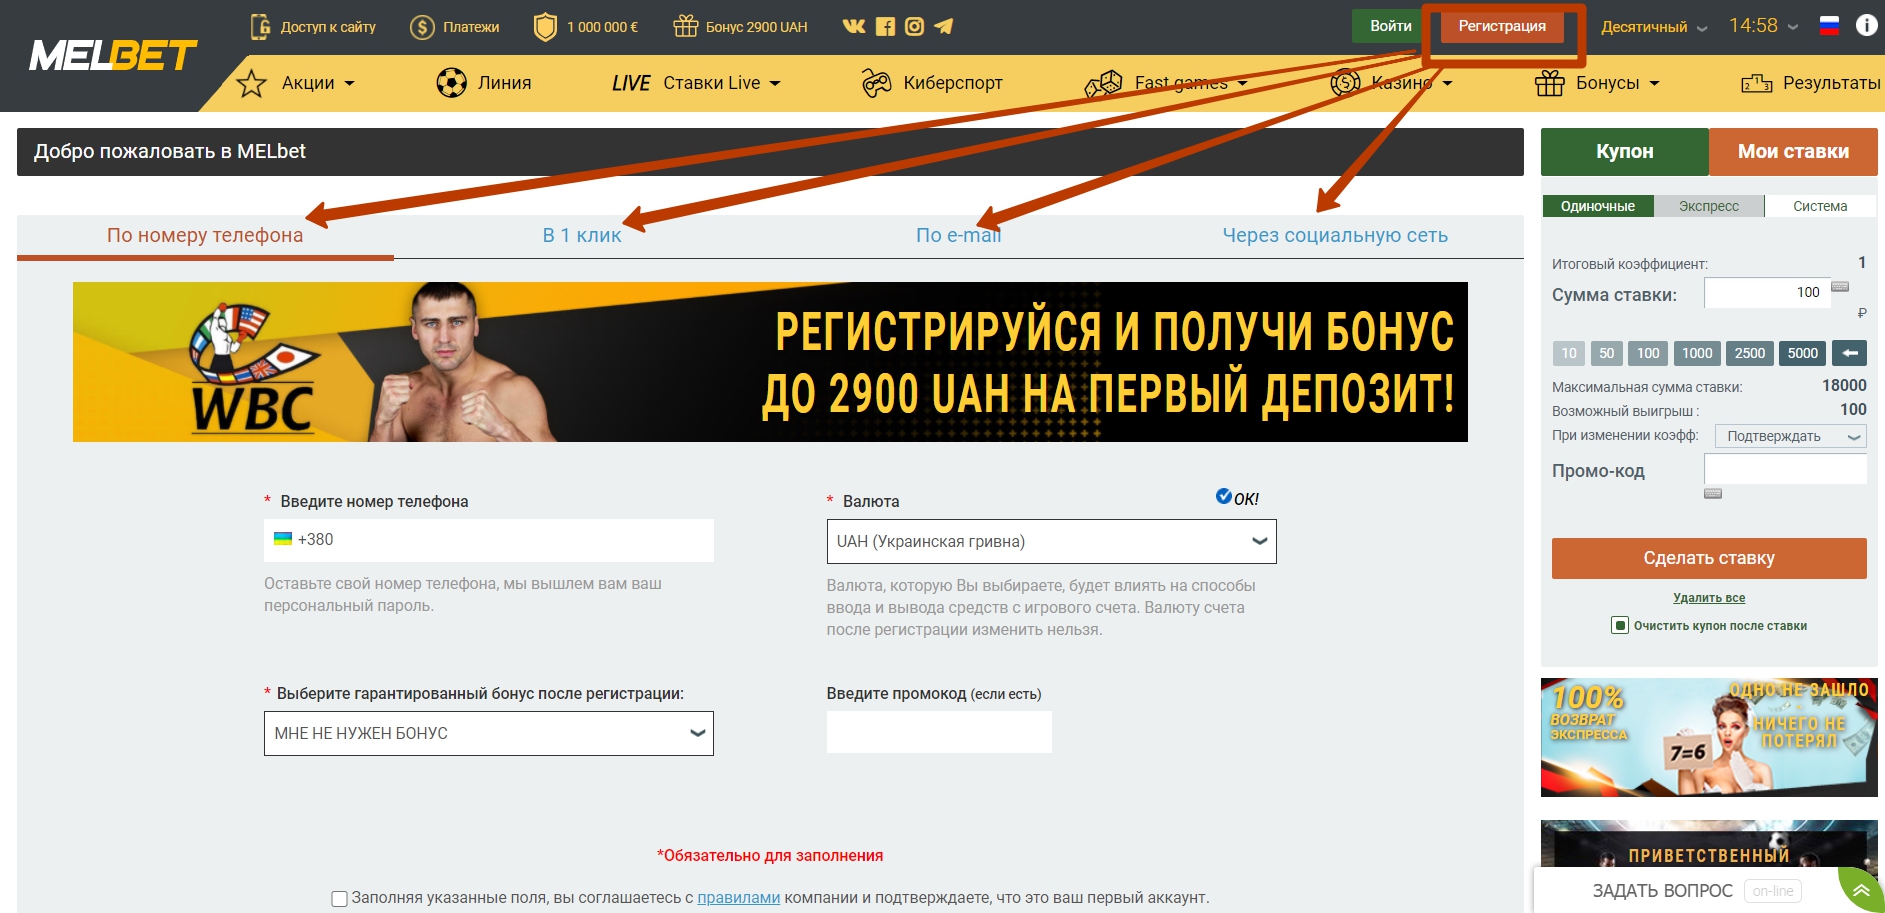Select the 'Экспресс' coupon tab
The width and height of the screenshot is (1885, 913).
coord(1708,206)
